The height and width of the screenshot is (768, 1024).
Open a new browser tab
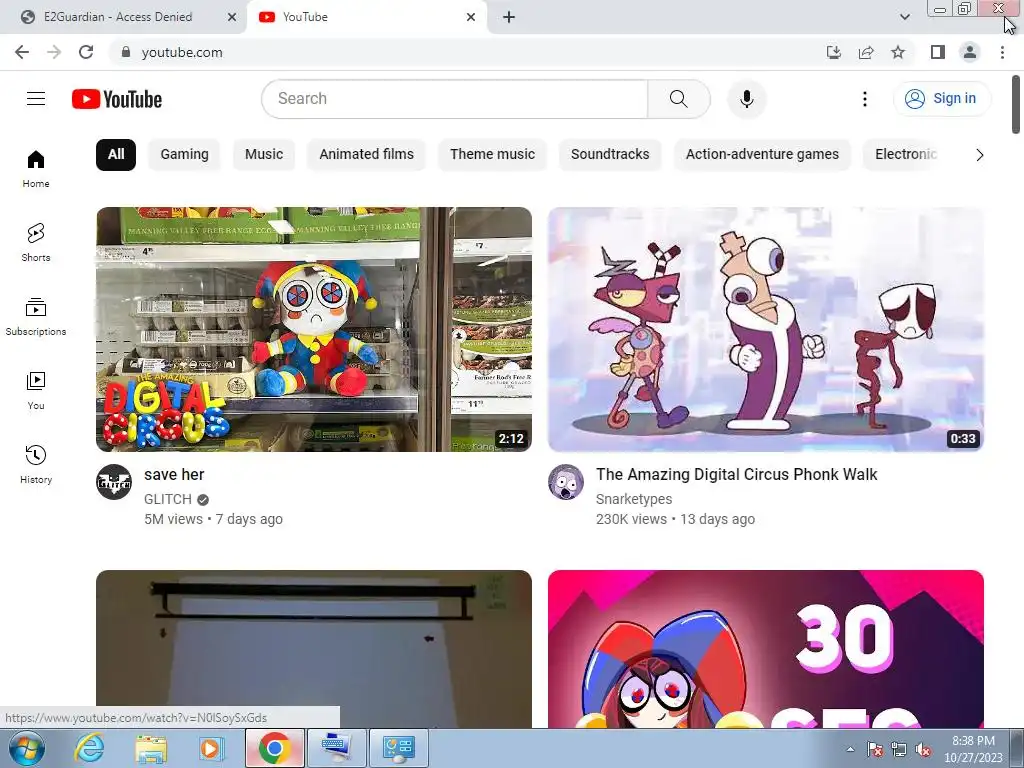tap(509, 17)
